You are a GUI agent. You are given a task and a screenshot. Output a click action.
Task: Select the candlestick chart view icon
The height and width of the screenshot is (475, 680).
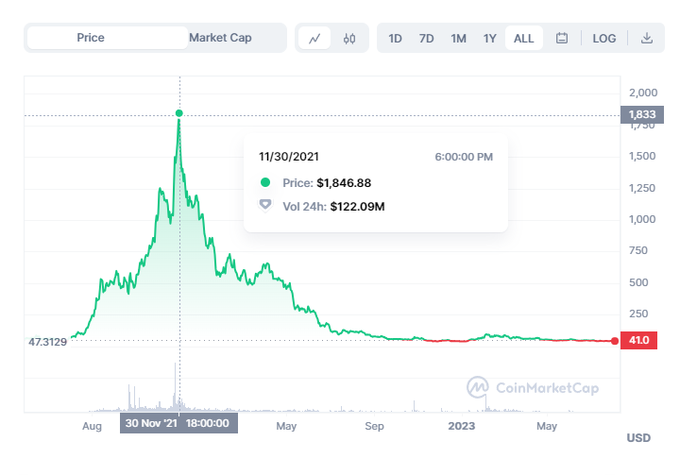pyautogui.click(x=349, y=39)
